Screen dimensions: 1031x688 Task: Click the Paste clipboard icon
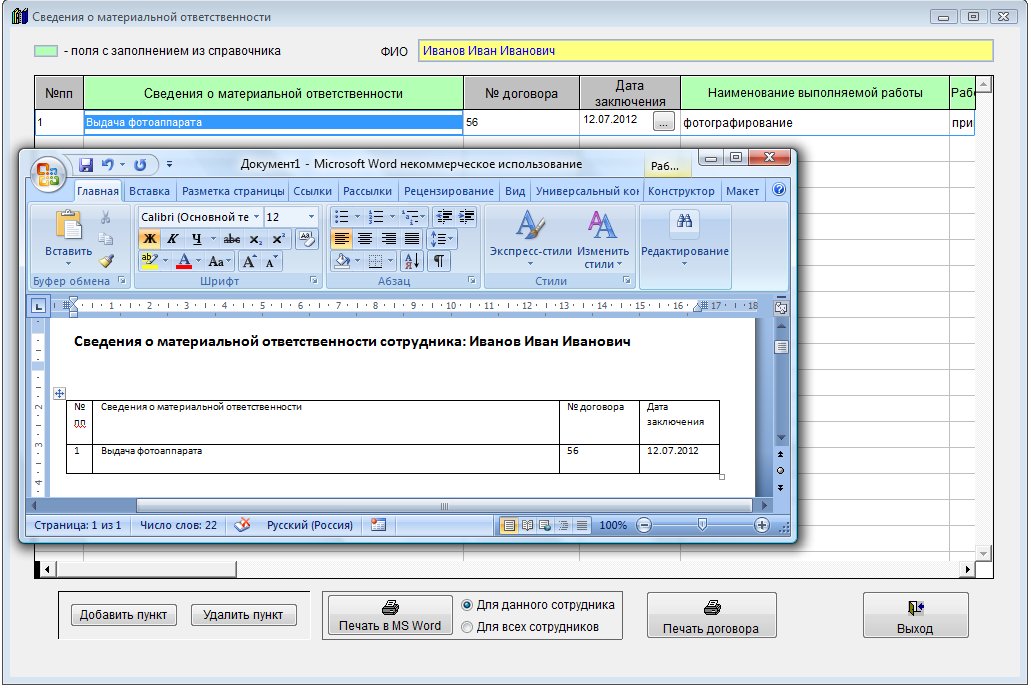click(x=68, y=225)
